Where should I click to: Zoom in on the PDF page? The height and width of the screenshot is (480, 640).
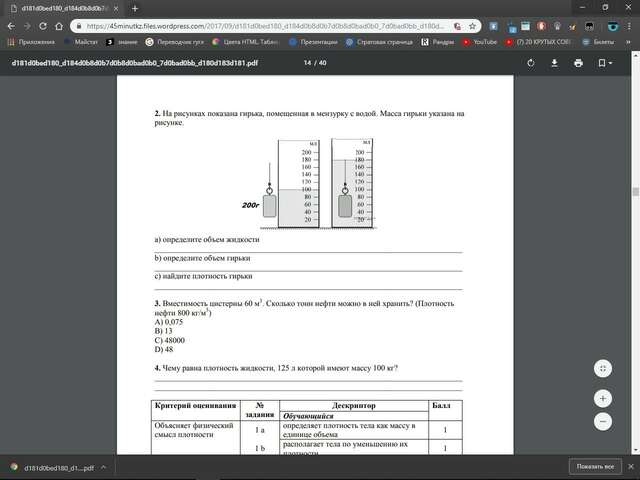click(602, 399)
